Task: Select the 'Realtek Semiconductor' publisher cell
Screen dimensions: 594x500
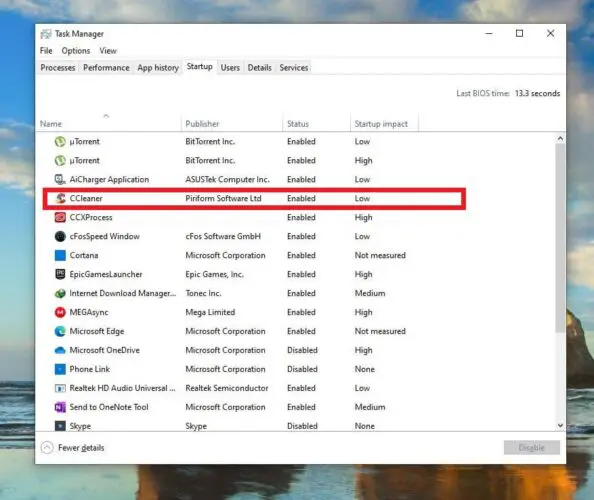Action: (227, 388)
